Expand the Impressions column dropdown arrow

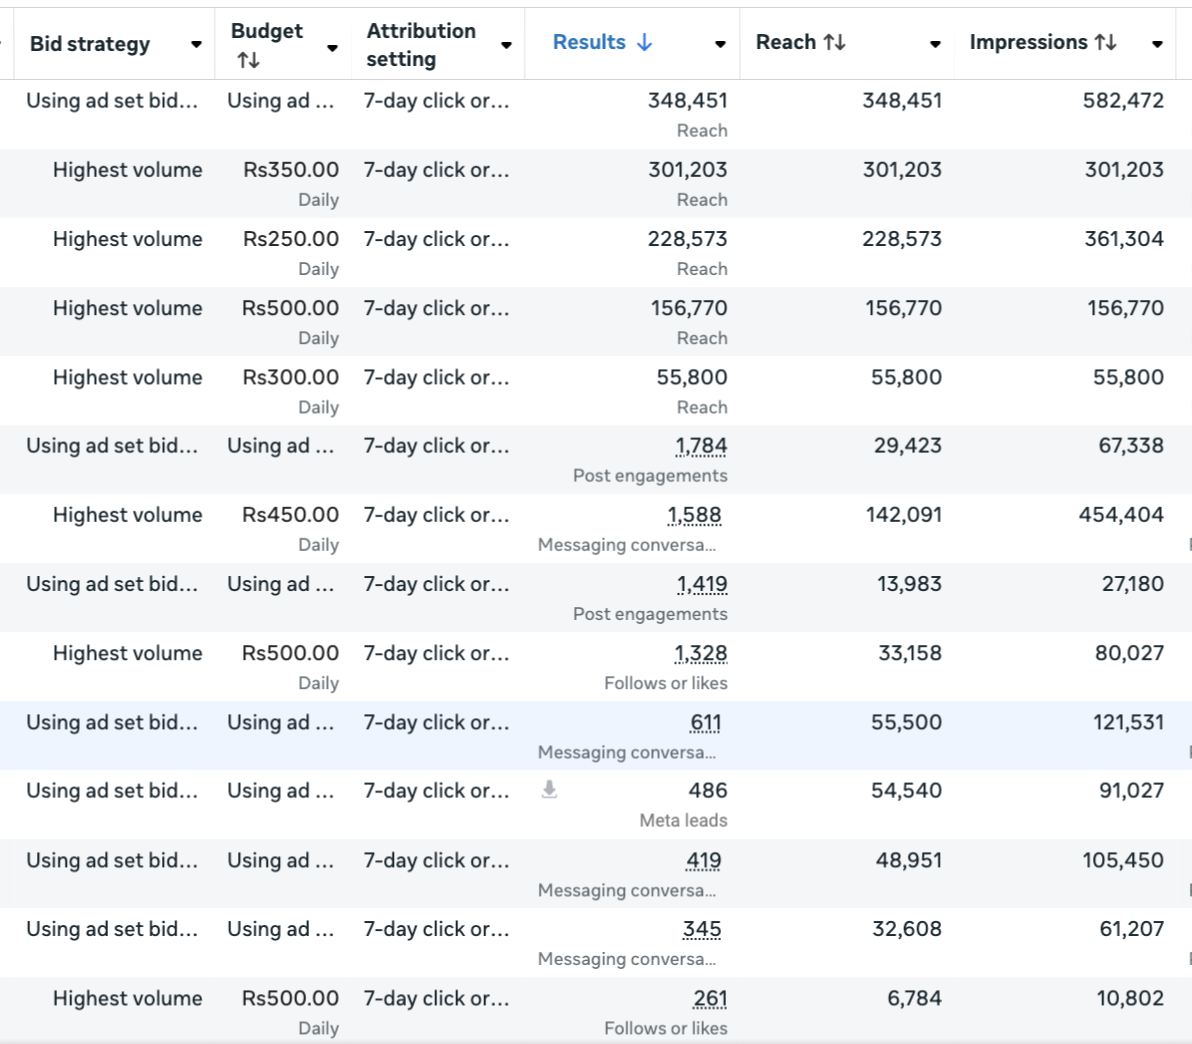pos(1157,44)
